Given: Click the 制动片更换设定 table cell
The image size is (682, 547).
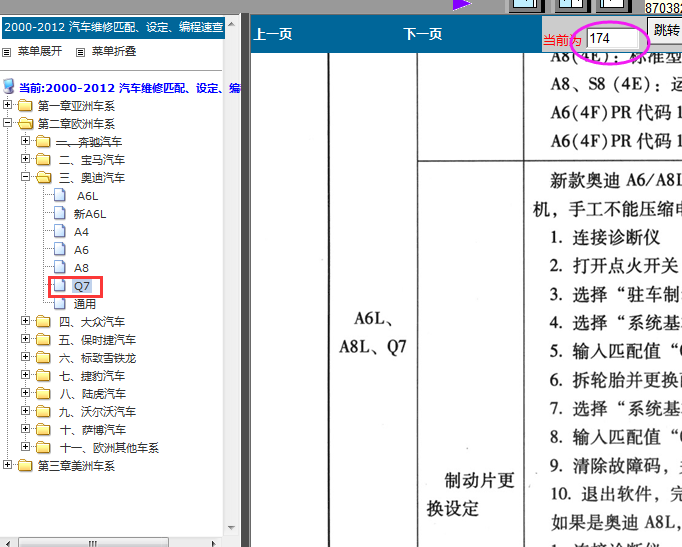Looking at the screenshot, I should (x=471, y=494).
